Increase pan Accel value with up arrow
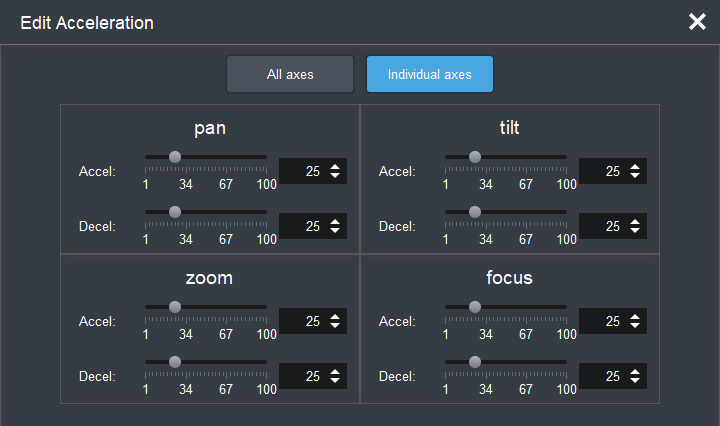 tap(334, 167)
